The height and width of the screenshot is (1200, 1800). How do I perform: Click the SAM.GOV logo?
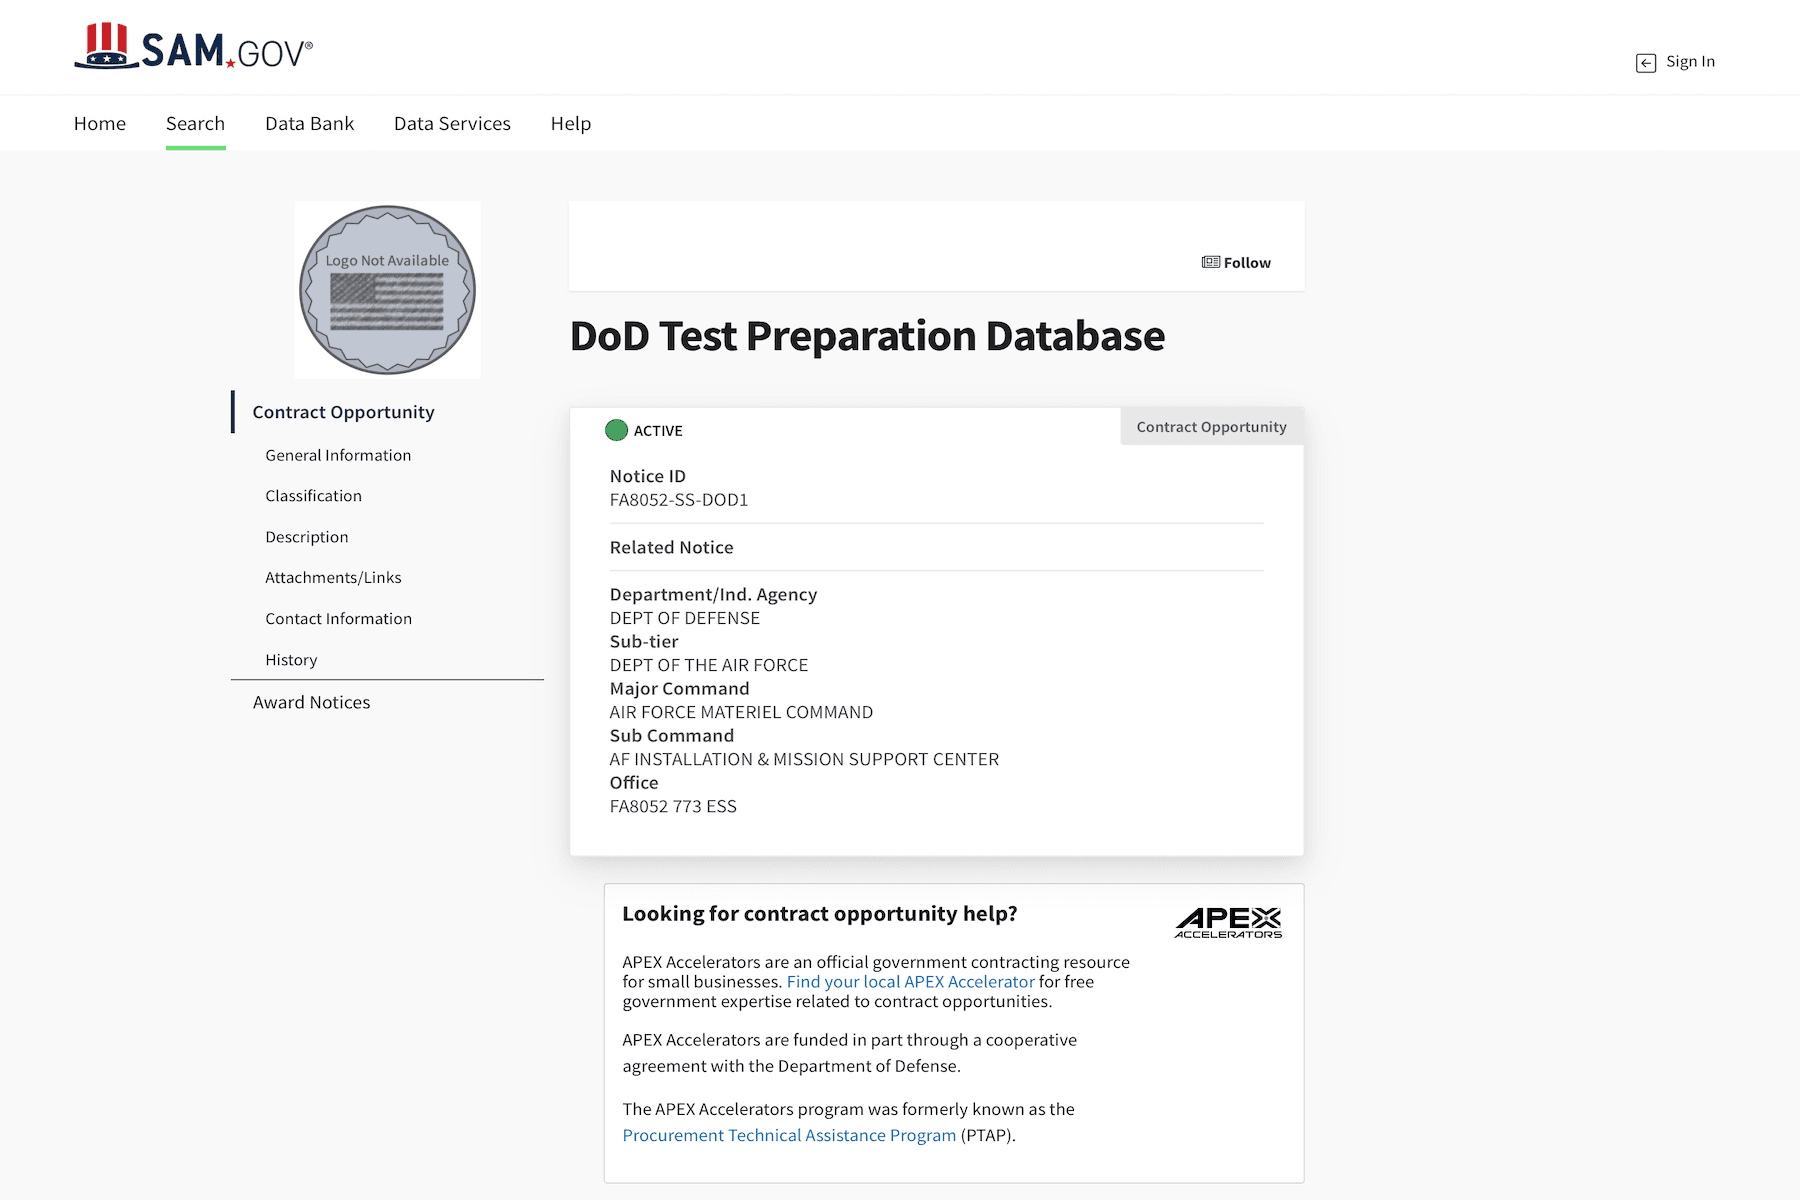pos(193,47)
